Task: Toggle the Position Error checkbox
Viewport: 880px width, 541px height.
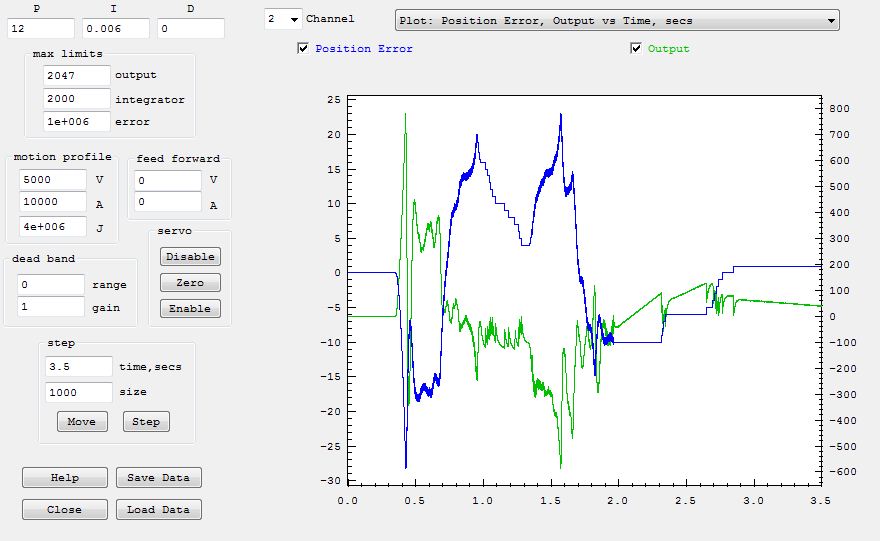Action: click(303, 48)
